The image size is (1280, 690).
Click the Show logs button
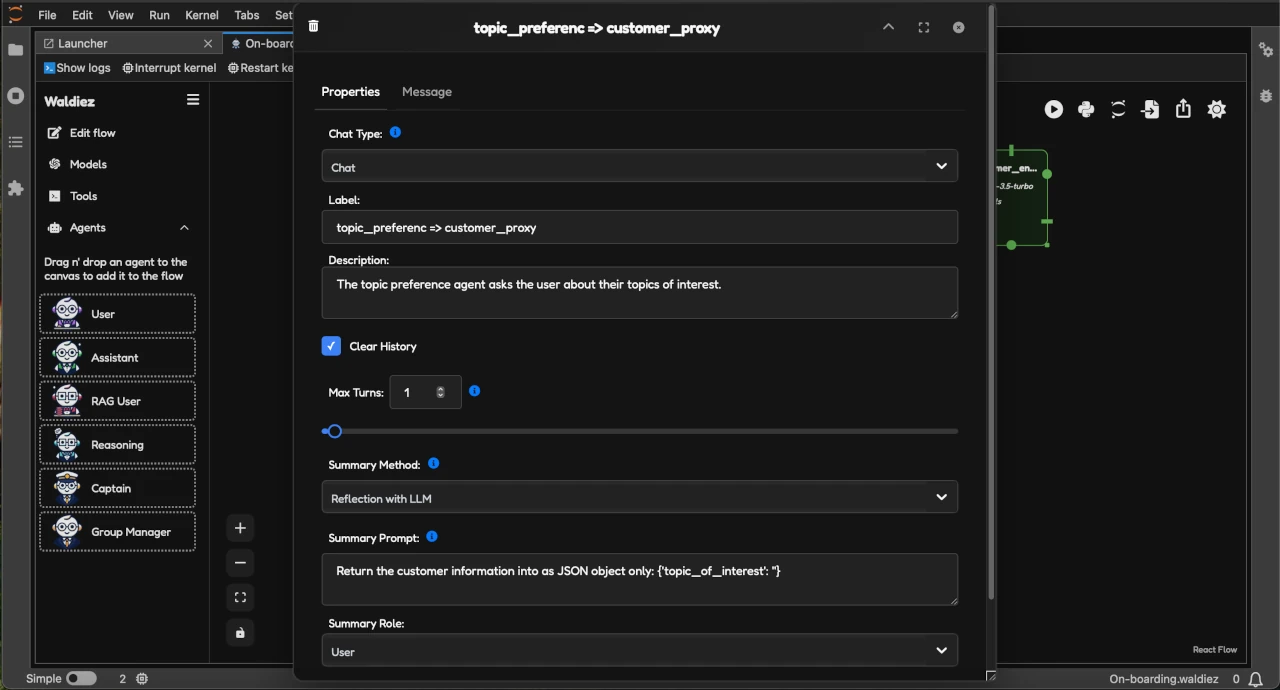coord(77,68)
